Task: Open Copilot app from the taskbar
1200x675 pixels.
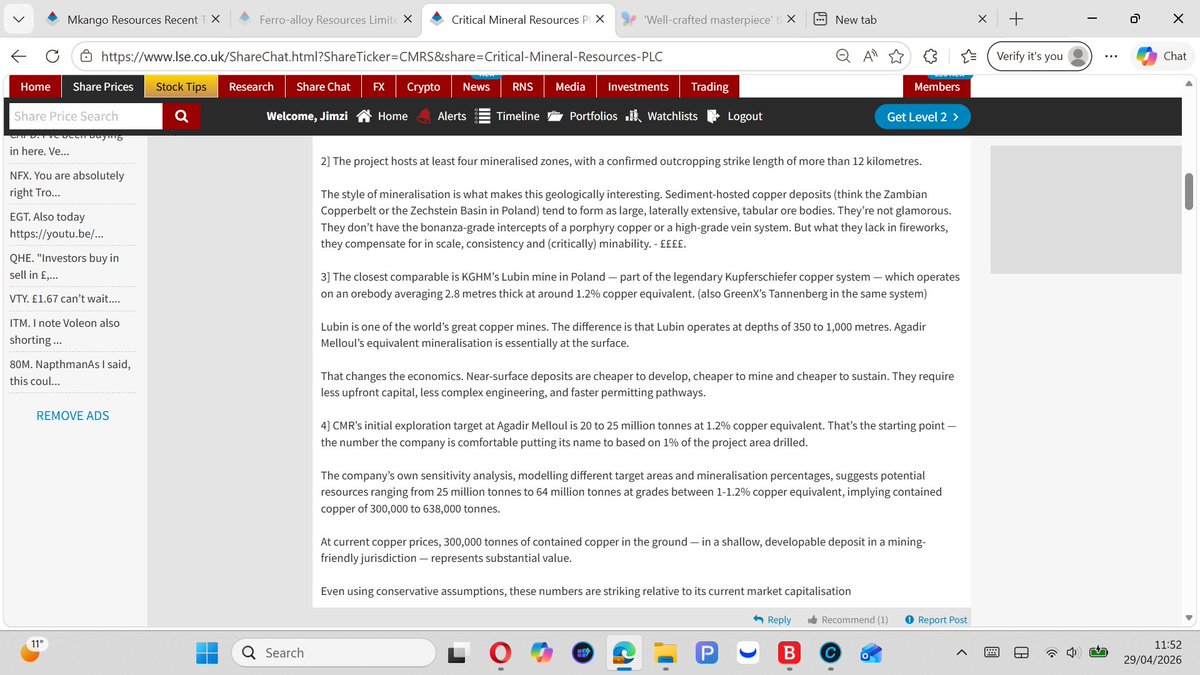Action: coord(541,653)
